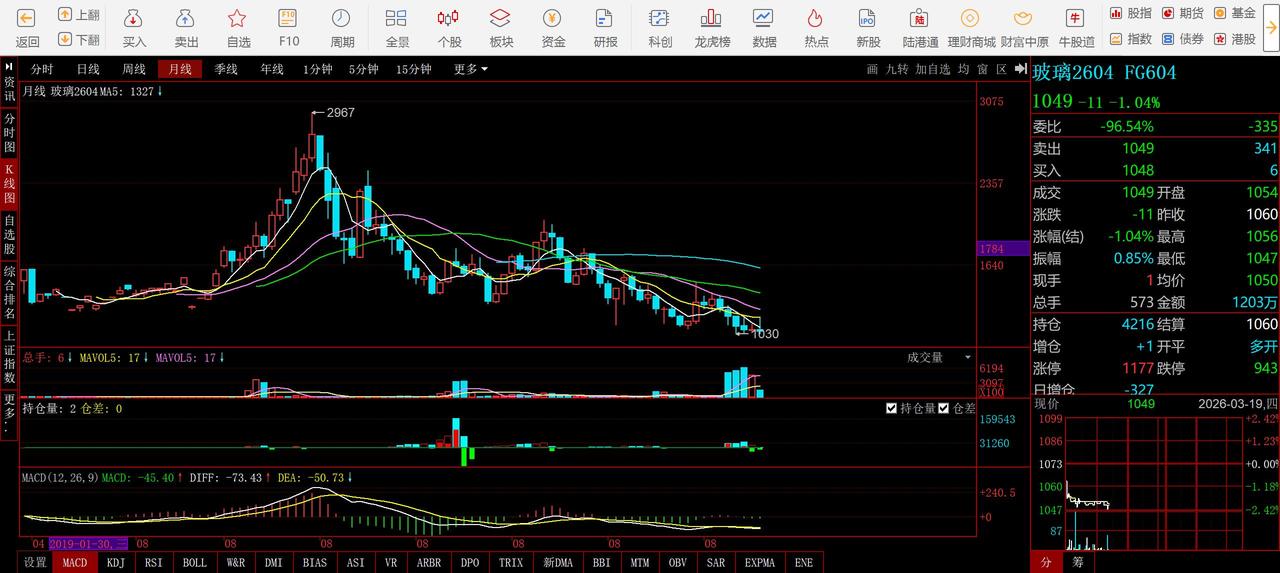1280x573 pixels.
Task: Click the 设置 indicator settings button
Action: 35,563
